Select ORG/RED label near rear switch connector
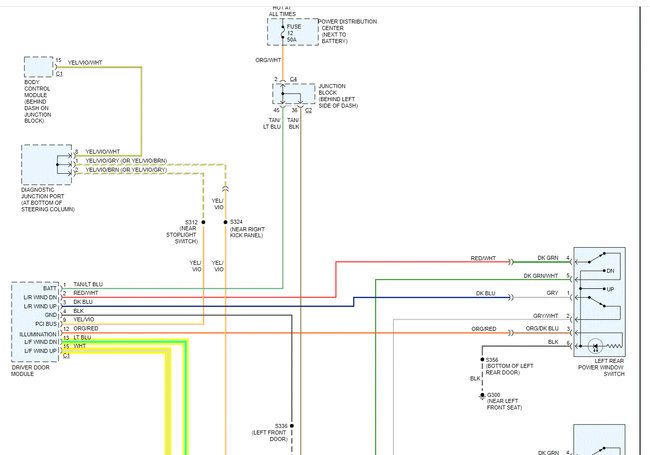650x455 pixels. (484, 329)
